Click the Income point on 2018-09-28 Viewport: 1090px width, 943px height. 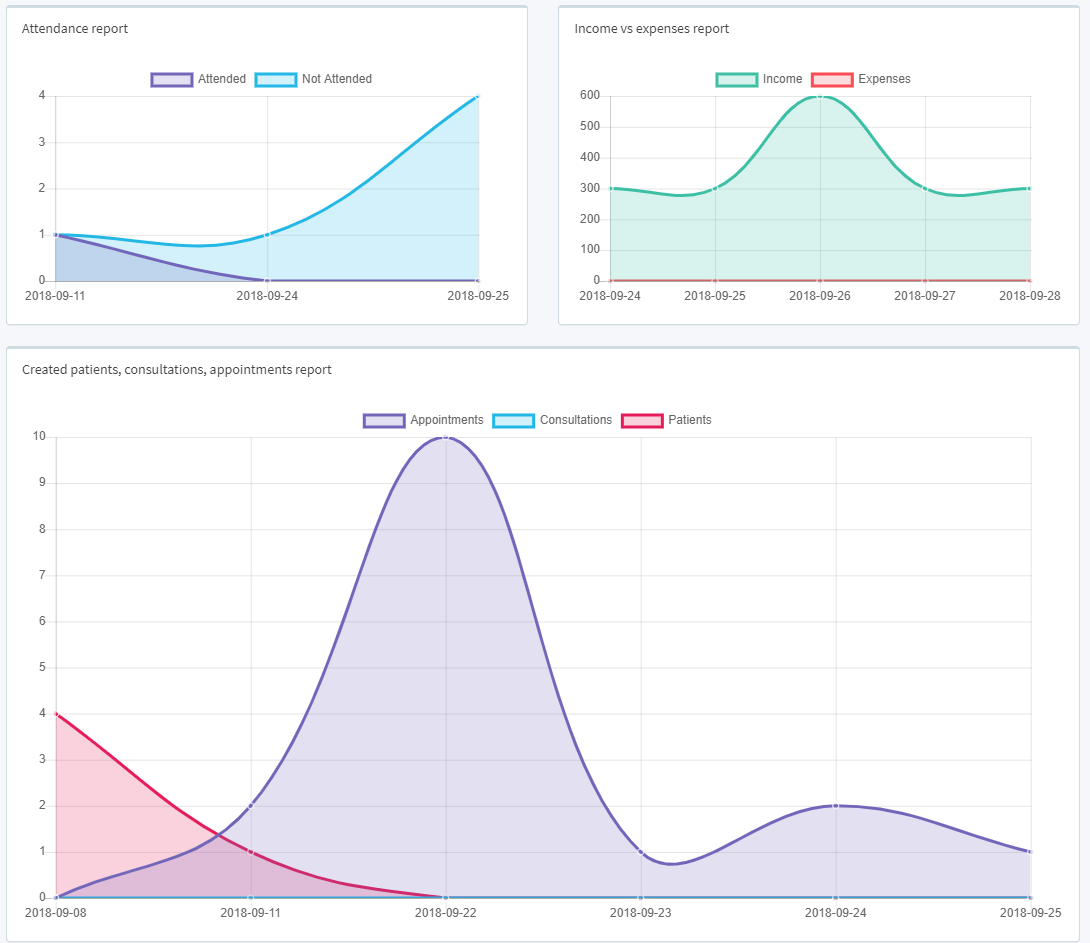1030,188
